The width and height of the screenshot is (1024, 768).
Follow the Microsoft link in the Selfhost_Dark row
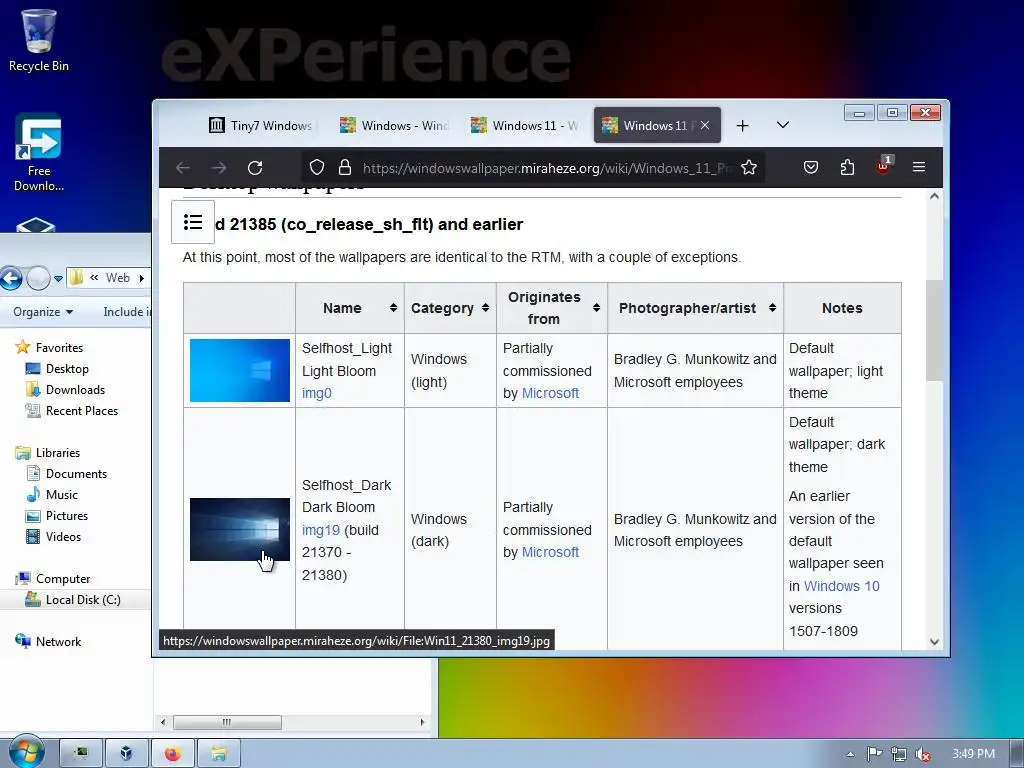click(x=551, y=552)
